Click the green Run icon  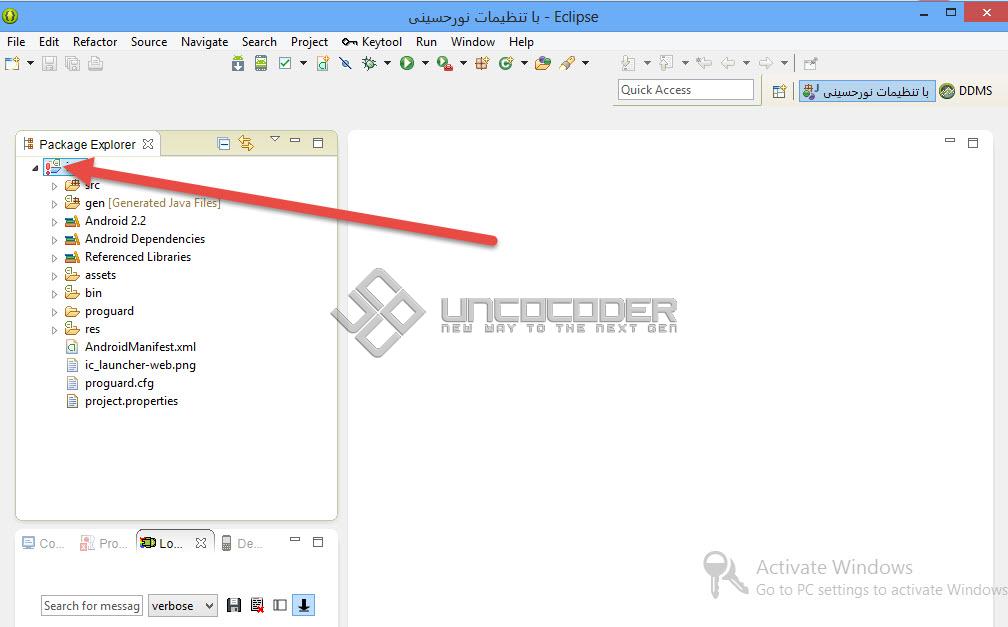coord(407,63)
